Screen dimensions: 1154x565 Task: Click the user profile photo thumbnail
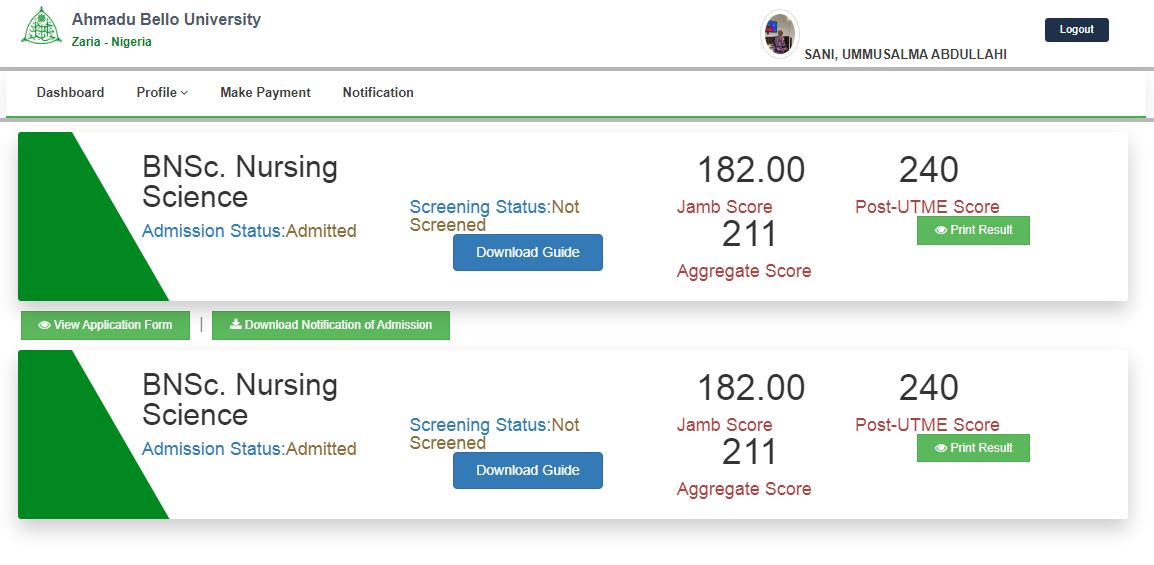point(779,35)
